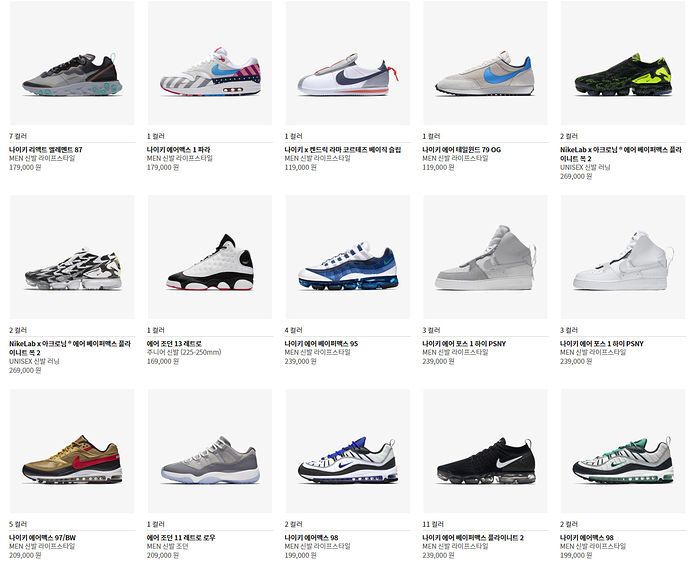
Task: Select the black-white camo VaporMax Moc 2 image
Action: coord(72,257)
